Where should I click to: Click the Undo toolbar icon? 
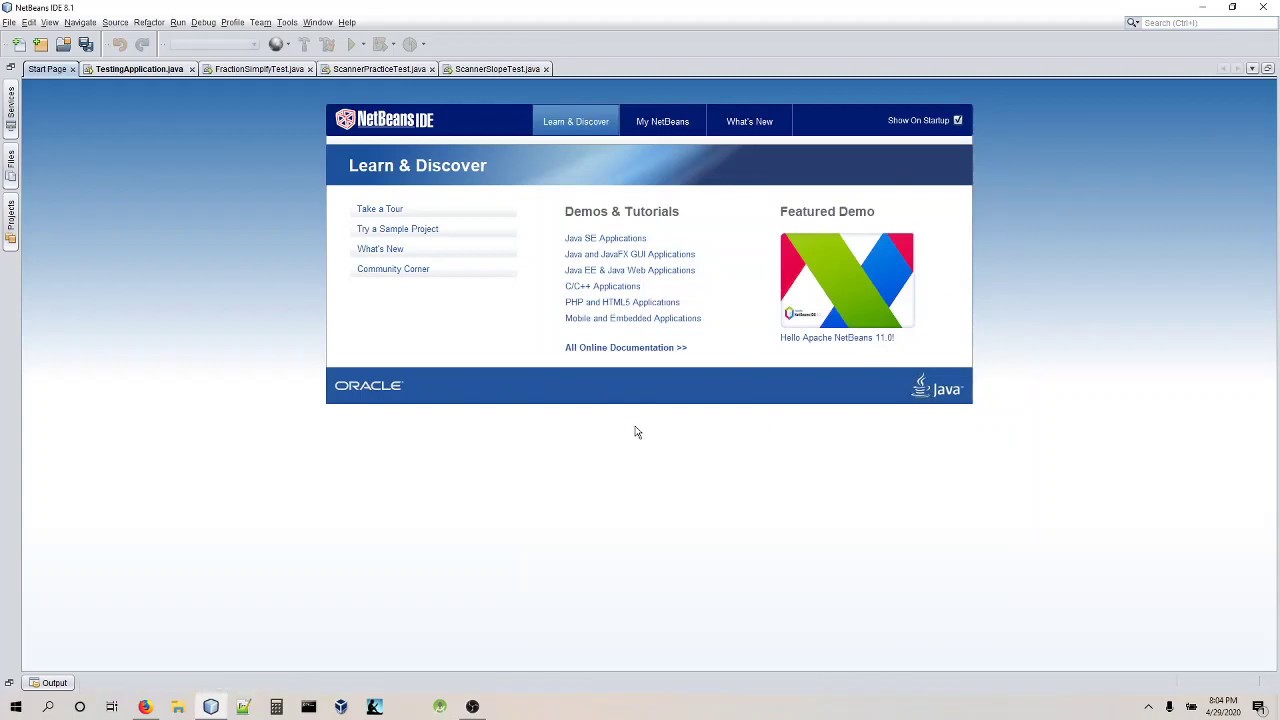click(x=119, y=44)
